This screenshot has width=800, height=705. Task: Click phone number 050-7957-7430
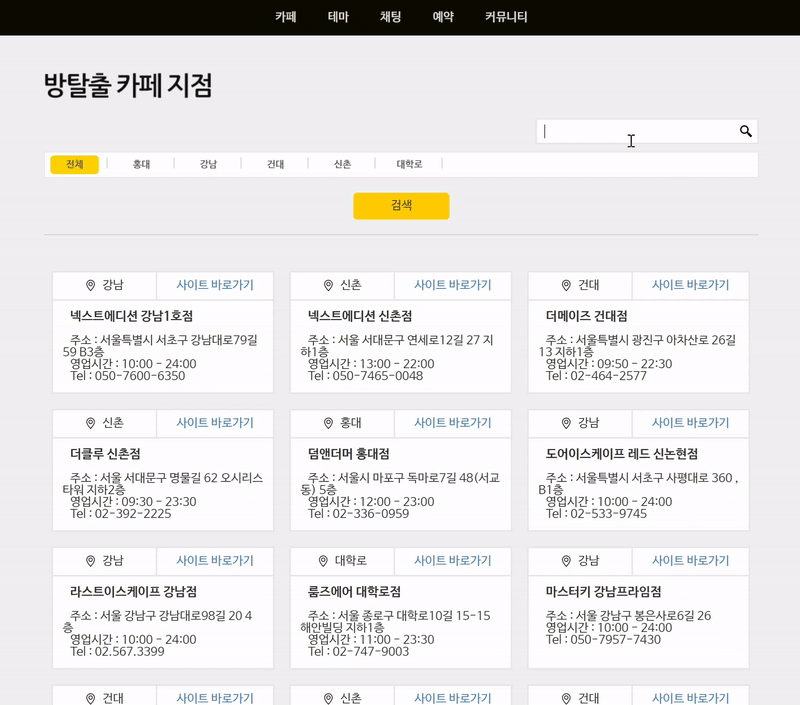(615, 640)
